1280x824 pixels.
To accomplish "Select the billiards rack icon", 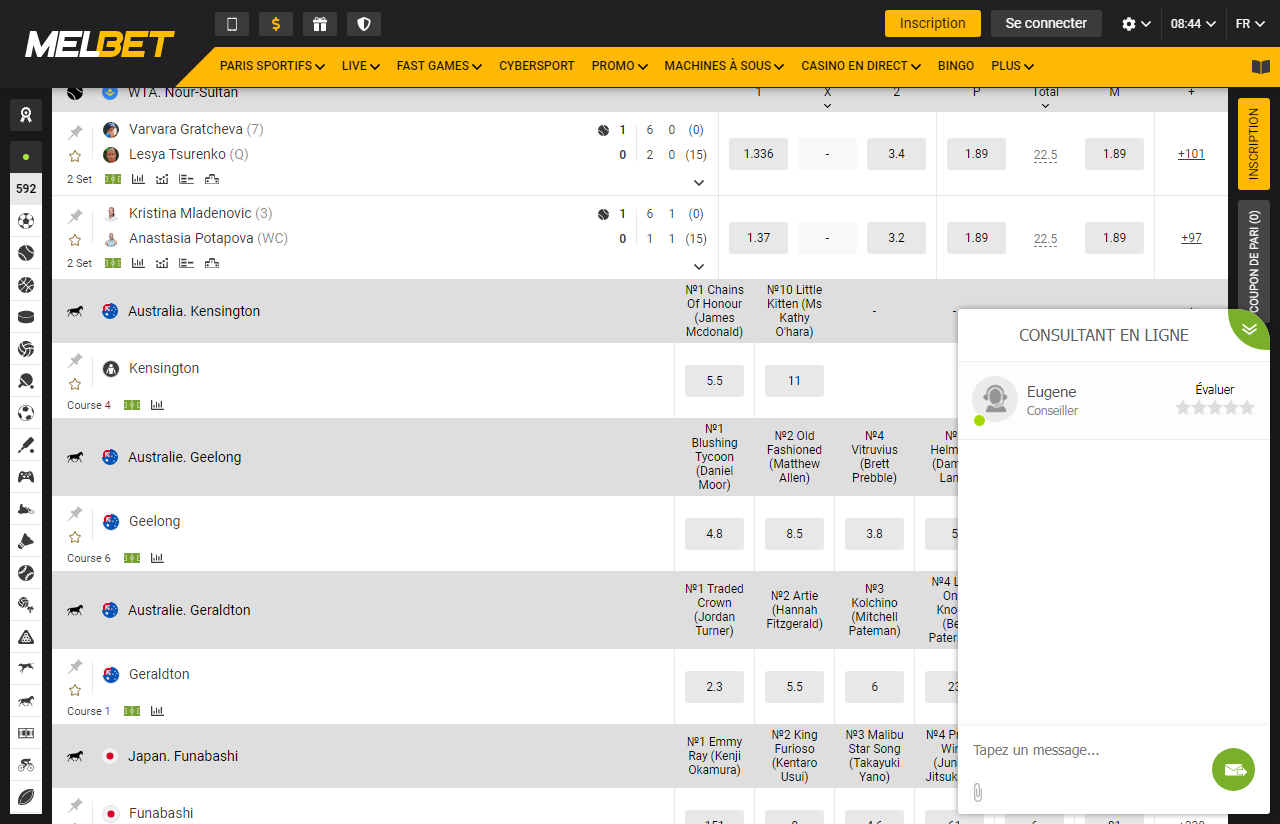I will point(26,637).
